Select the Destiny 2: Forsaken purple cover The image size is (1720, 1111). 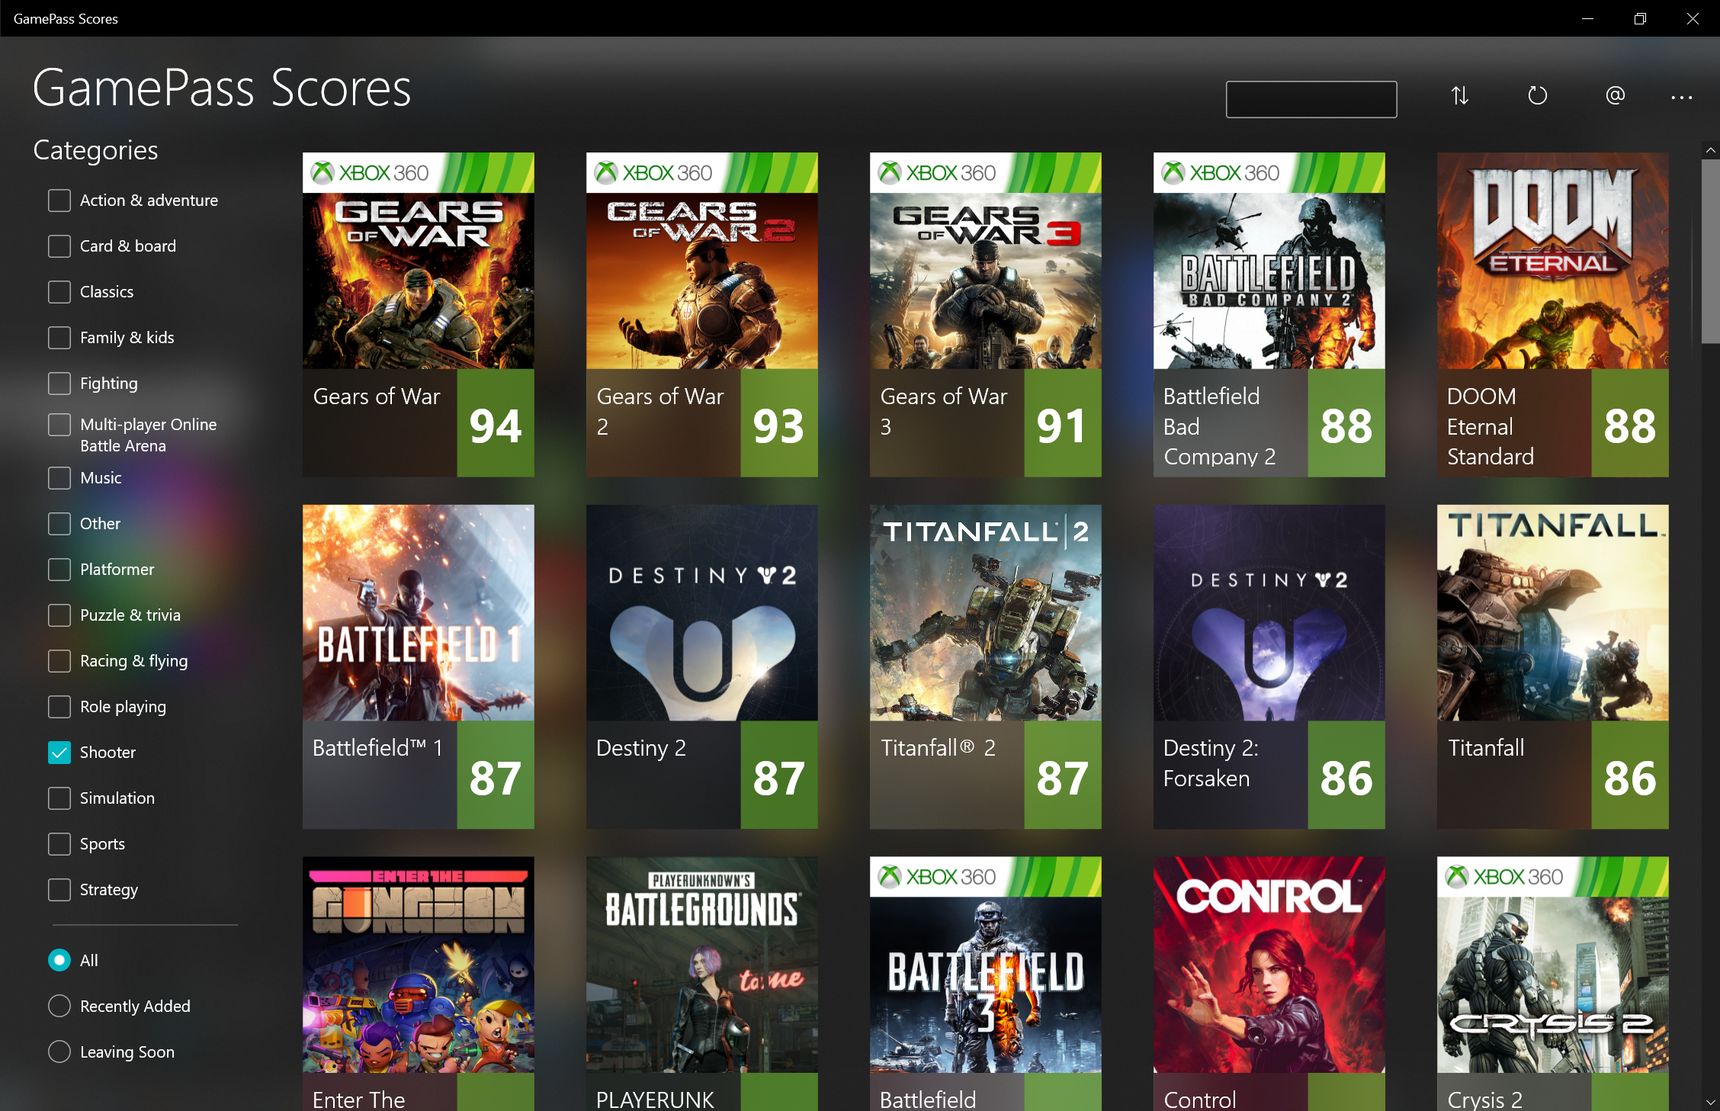1269,613
